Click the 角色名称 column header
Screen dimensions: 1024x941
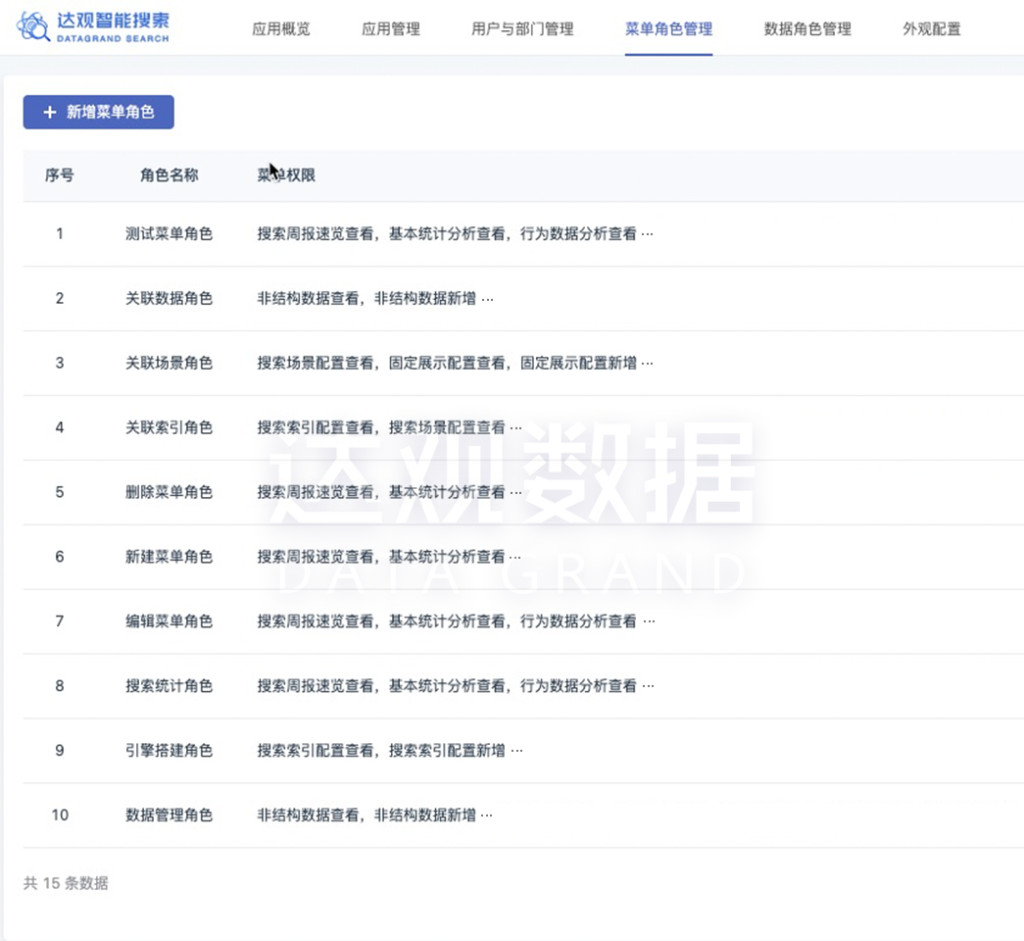click(x=169, y=175)
